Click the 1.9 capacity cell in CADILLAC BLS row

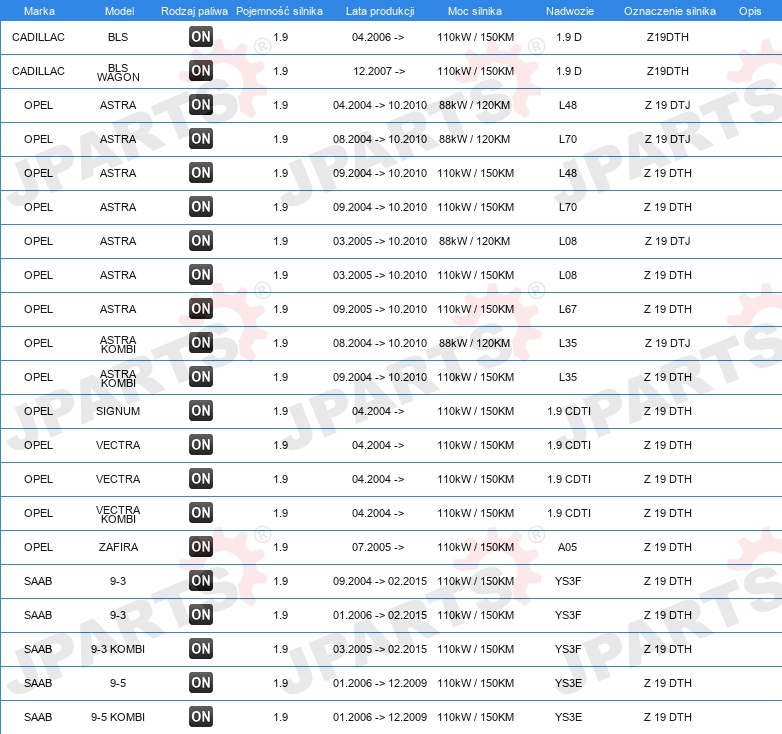pyautogui.click(x=281, y=37)
